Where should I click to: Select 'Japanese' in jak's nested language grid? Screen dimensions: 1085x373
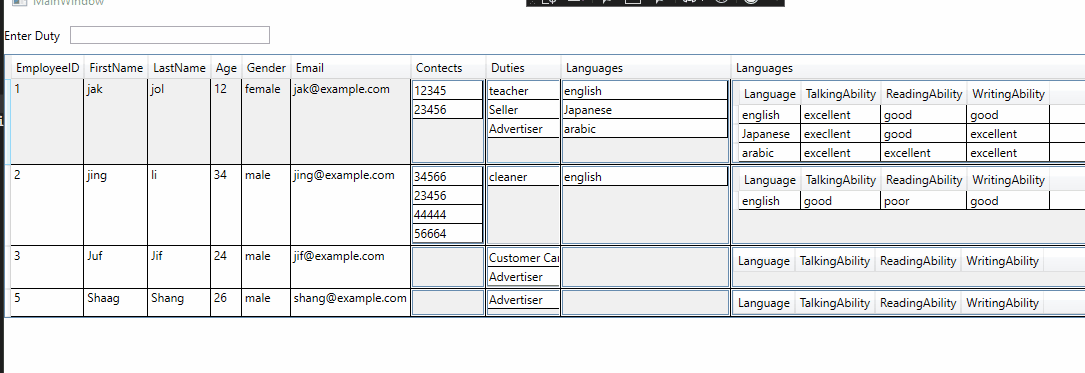click(x=769, y=134)
